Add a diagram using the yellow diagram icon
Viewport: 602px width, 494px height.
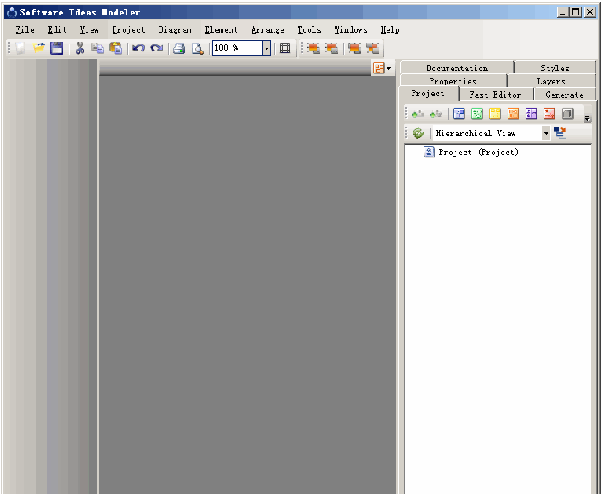pyautogui.click(x=495, y=114)
